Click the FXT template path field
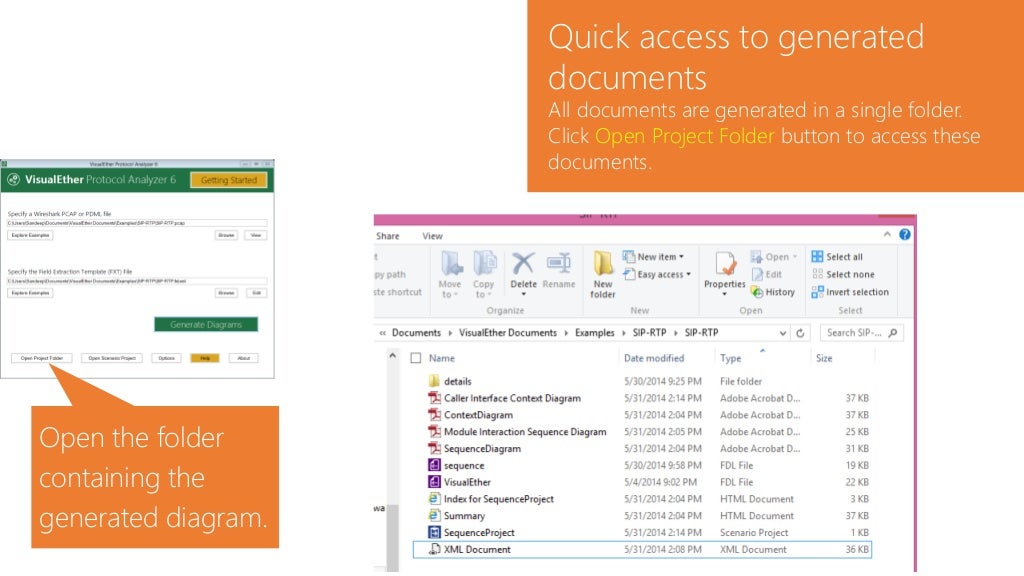 pyautogui.click(x=137, y=281)
